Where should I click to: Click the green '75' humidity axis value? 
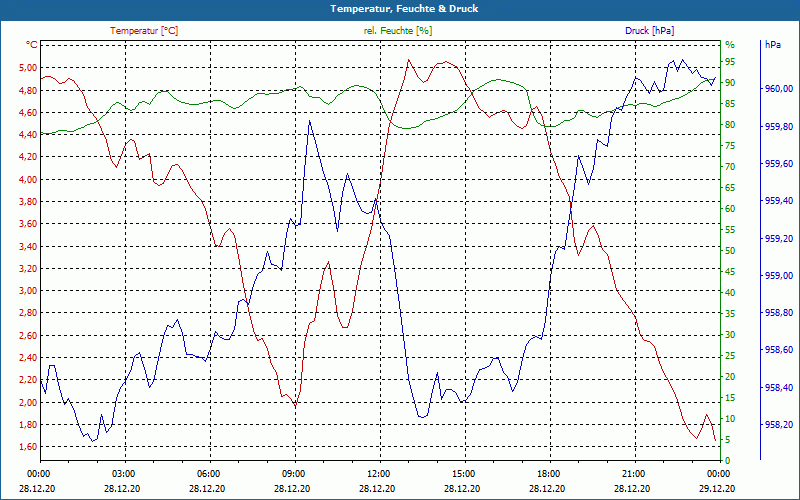(x=730, y=146)
